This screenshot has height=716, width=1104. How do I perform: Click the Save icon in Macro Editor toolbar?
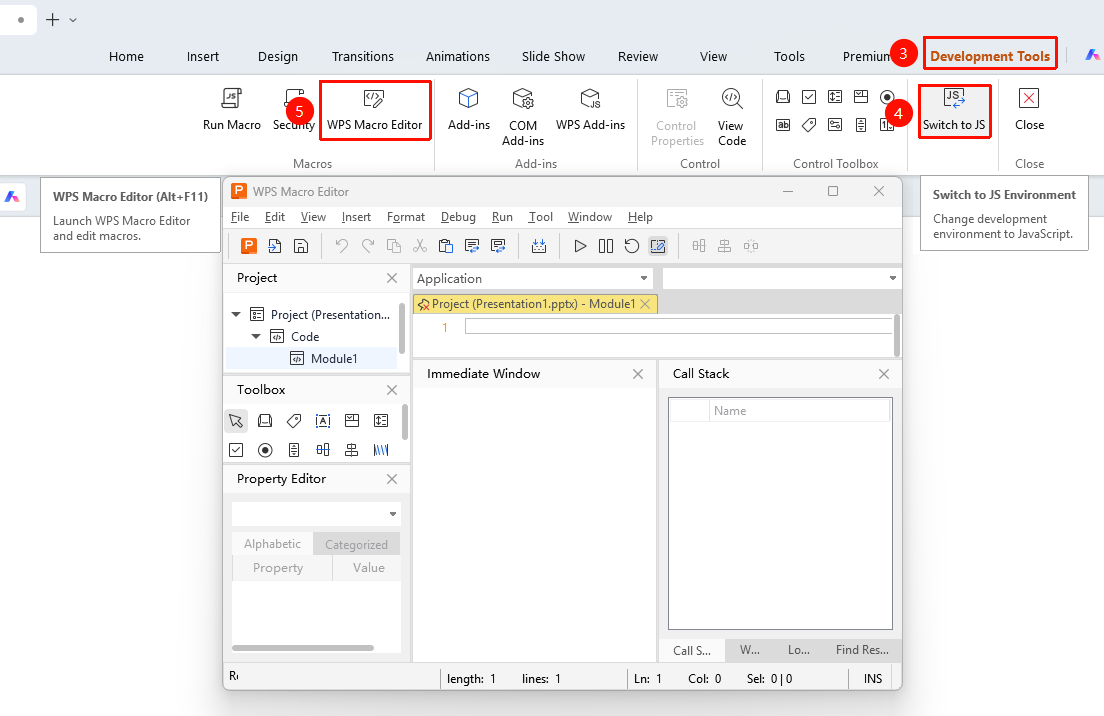(301, 246)
